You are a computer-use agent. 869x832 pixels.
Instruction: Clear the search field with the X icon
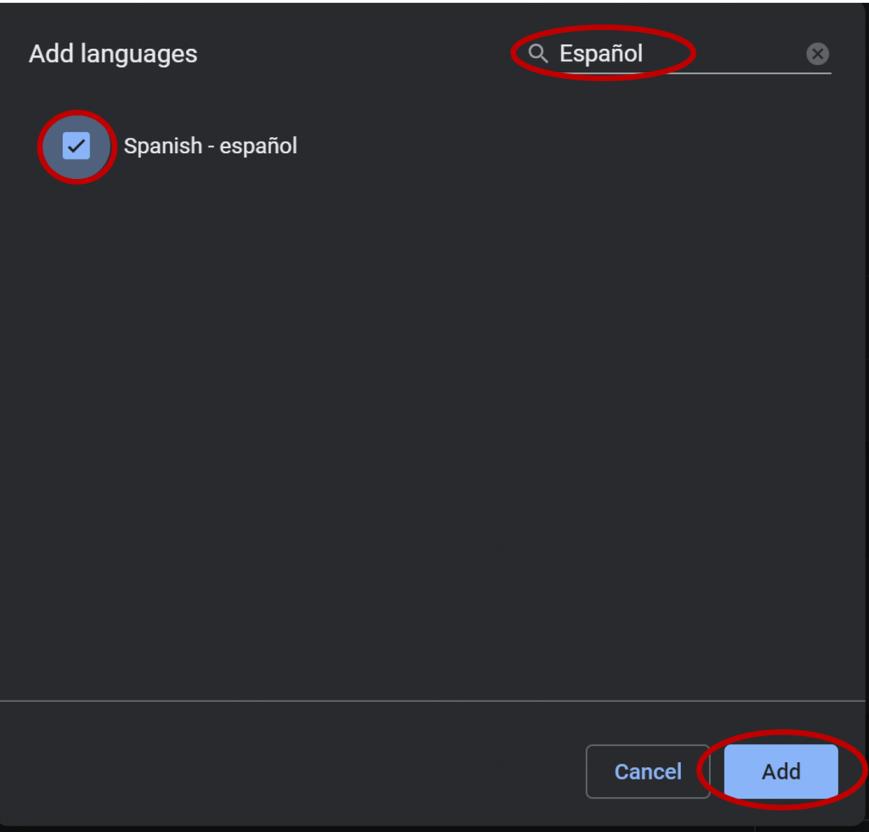pos(817,54)
